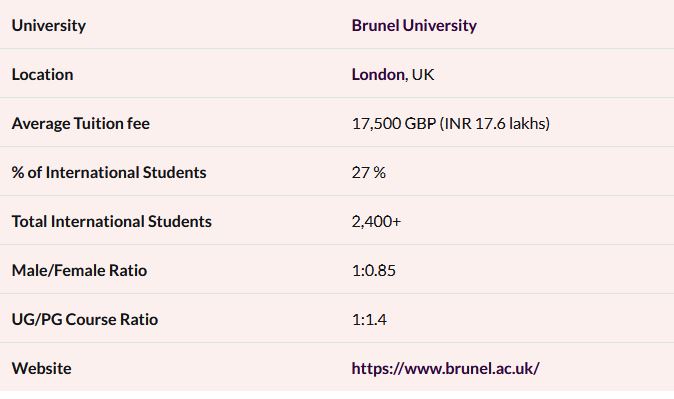Click the Location row label
The height and width of the screenshot is (399, 674).
(x=42, y=74)
